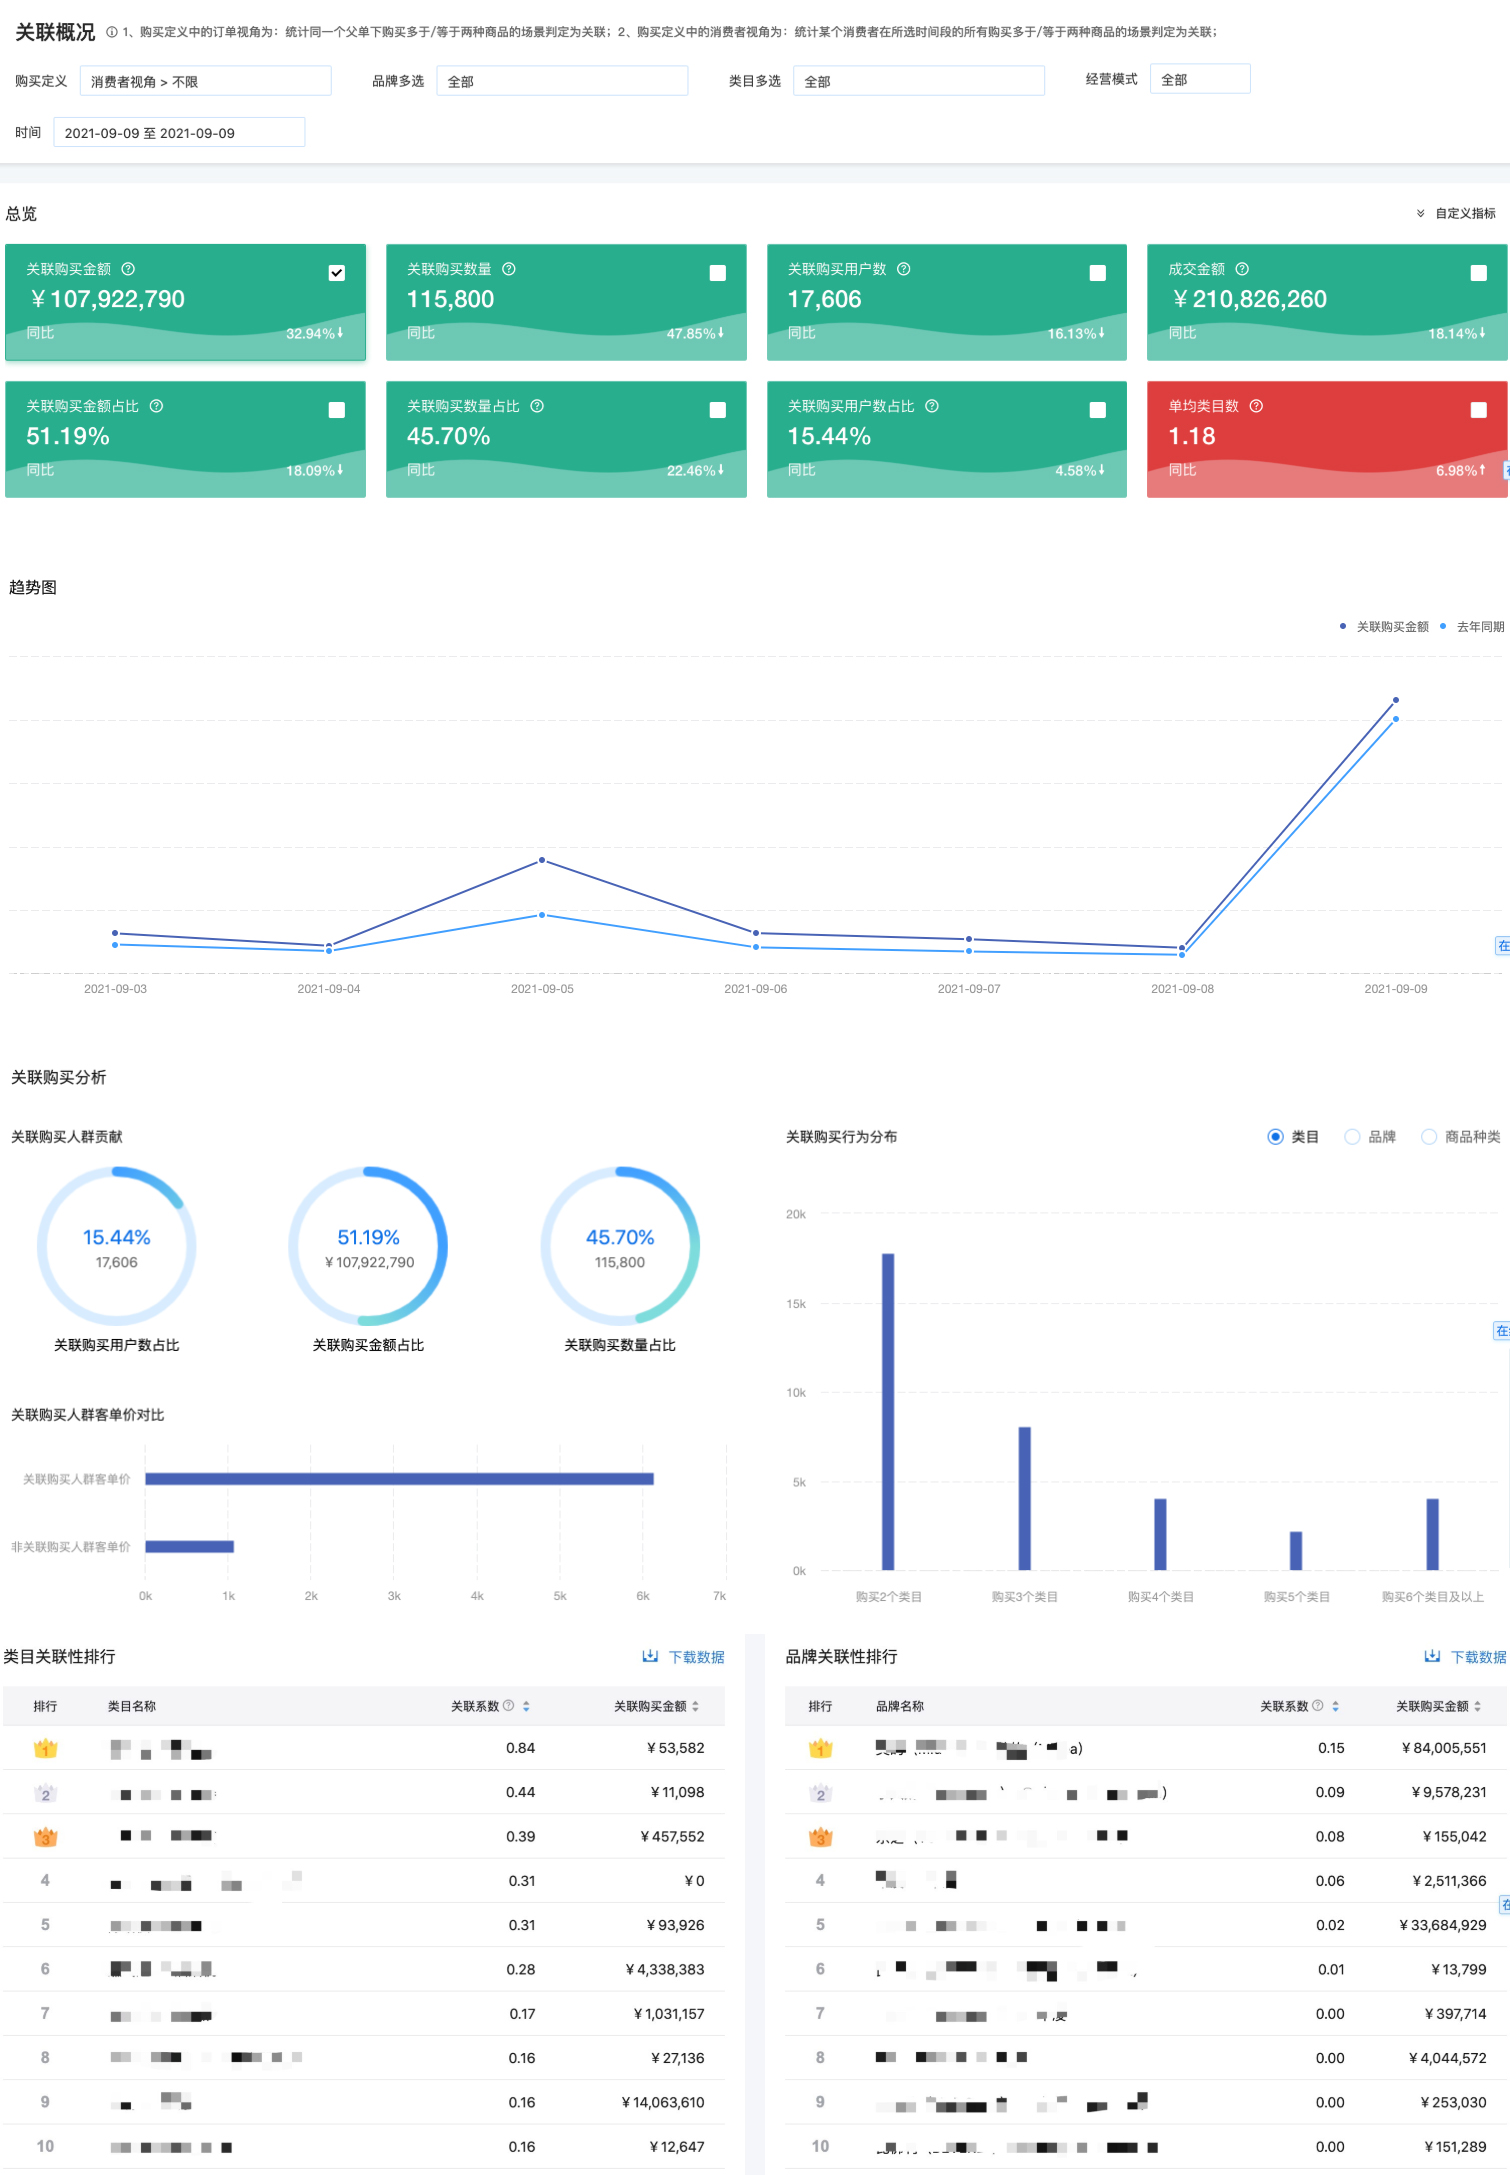This screenshot has height=2175, width=1510.
Task: Click rank 3 crown in category ranking
Action: click(x=46, y=1837)
